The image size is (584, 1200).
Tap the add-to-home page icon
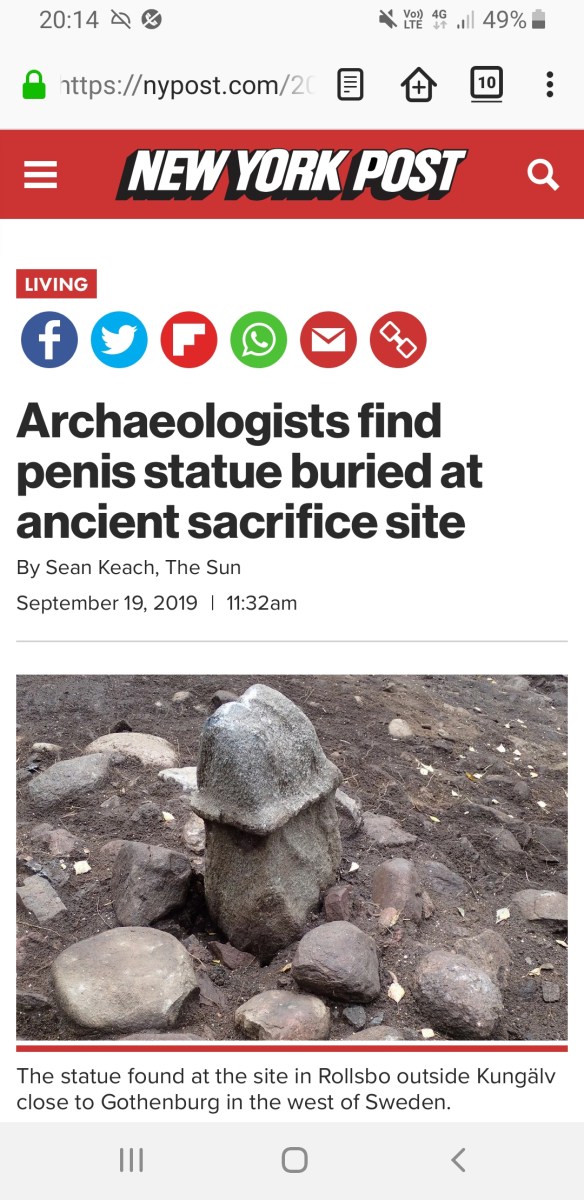tap(418, 86)
